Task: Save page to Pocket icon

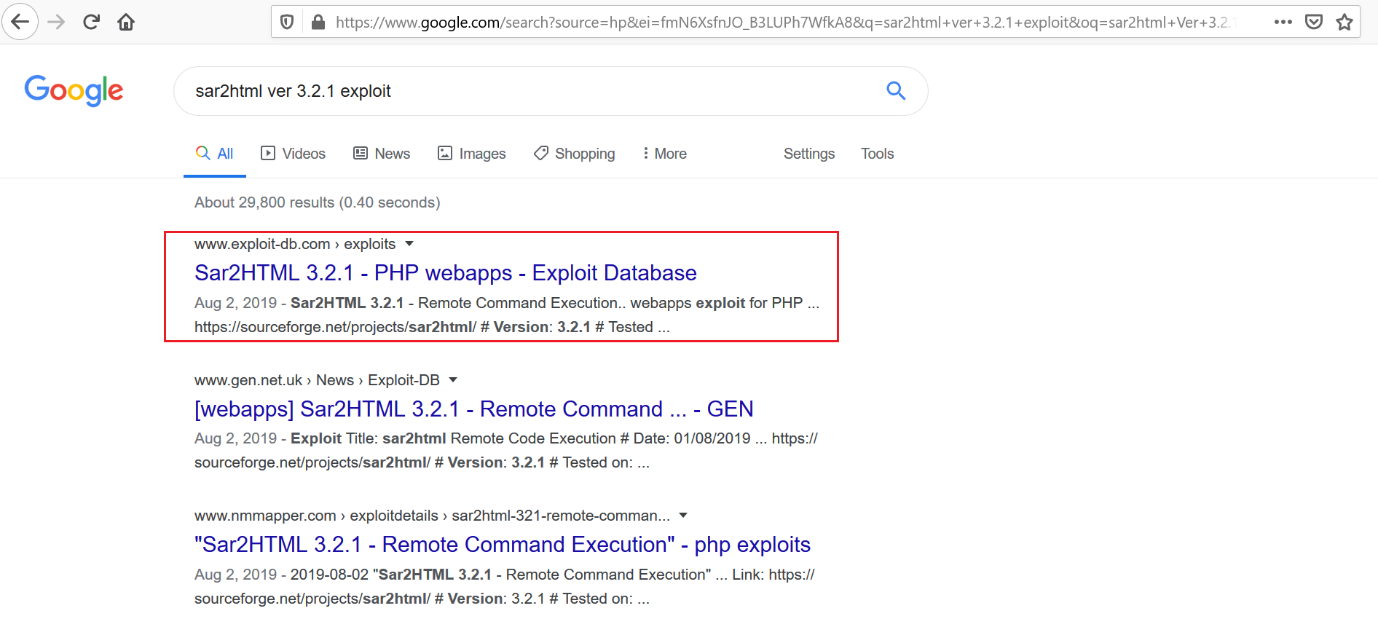Action: [1315, 22]
